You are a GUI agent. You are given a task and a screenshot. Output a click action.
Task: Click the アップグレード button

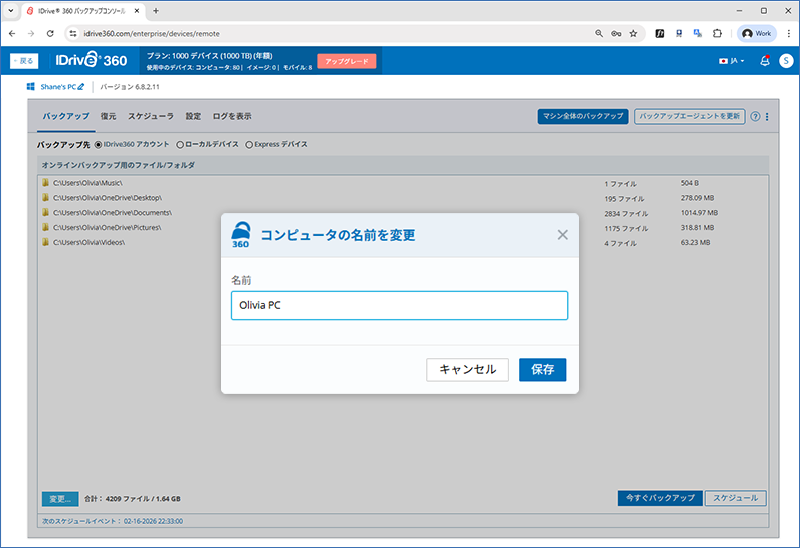coord(347,61)
